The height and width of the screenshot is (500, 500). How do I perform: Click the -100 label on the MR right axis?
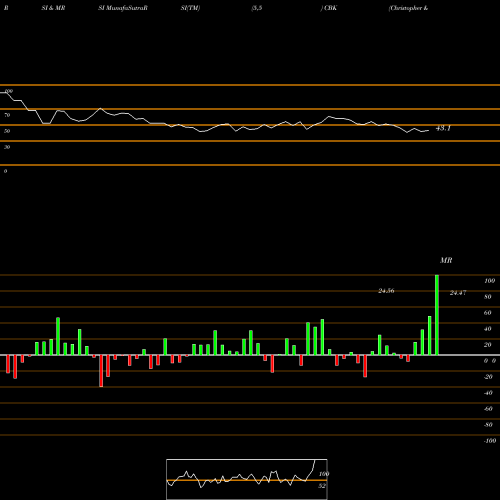(x=490, y=441)
